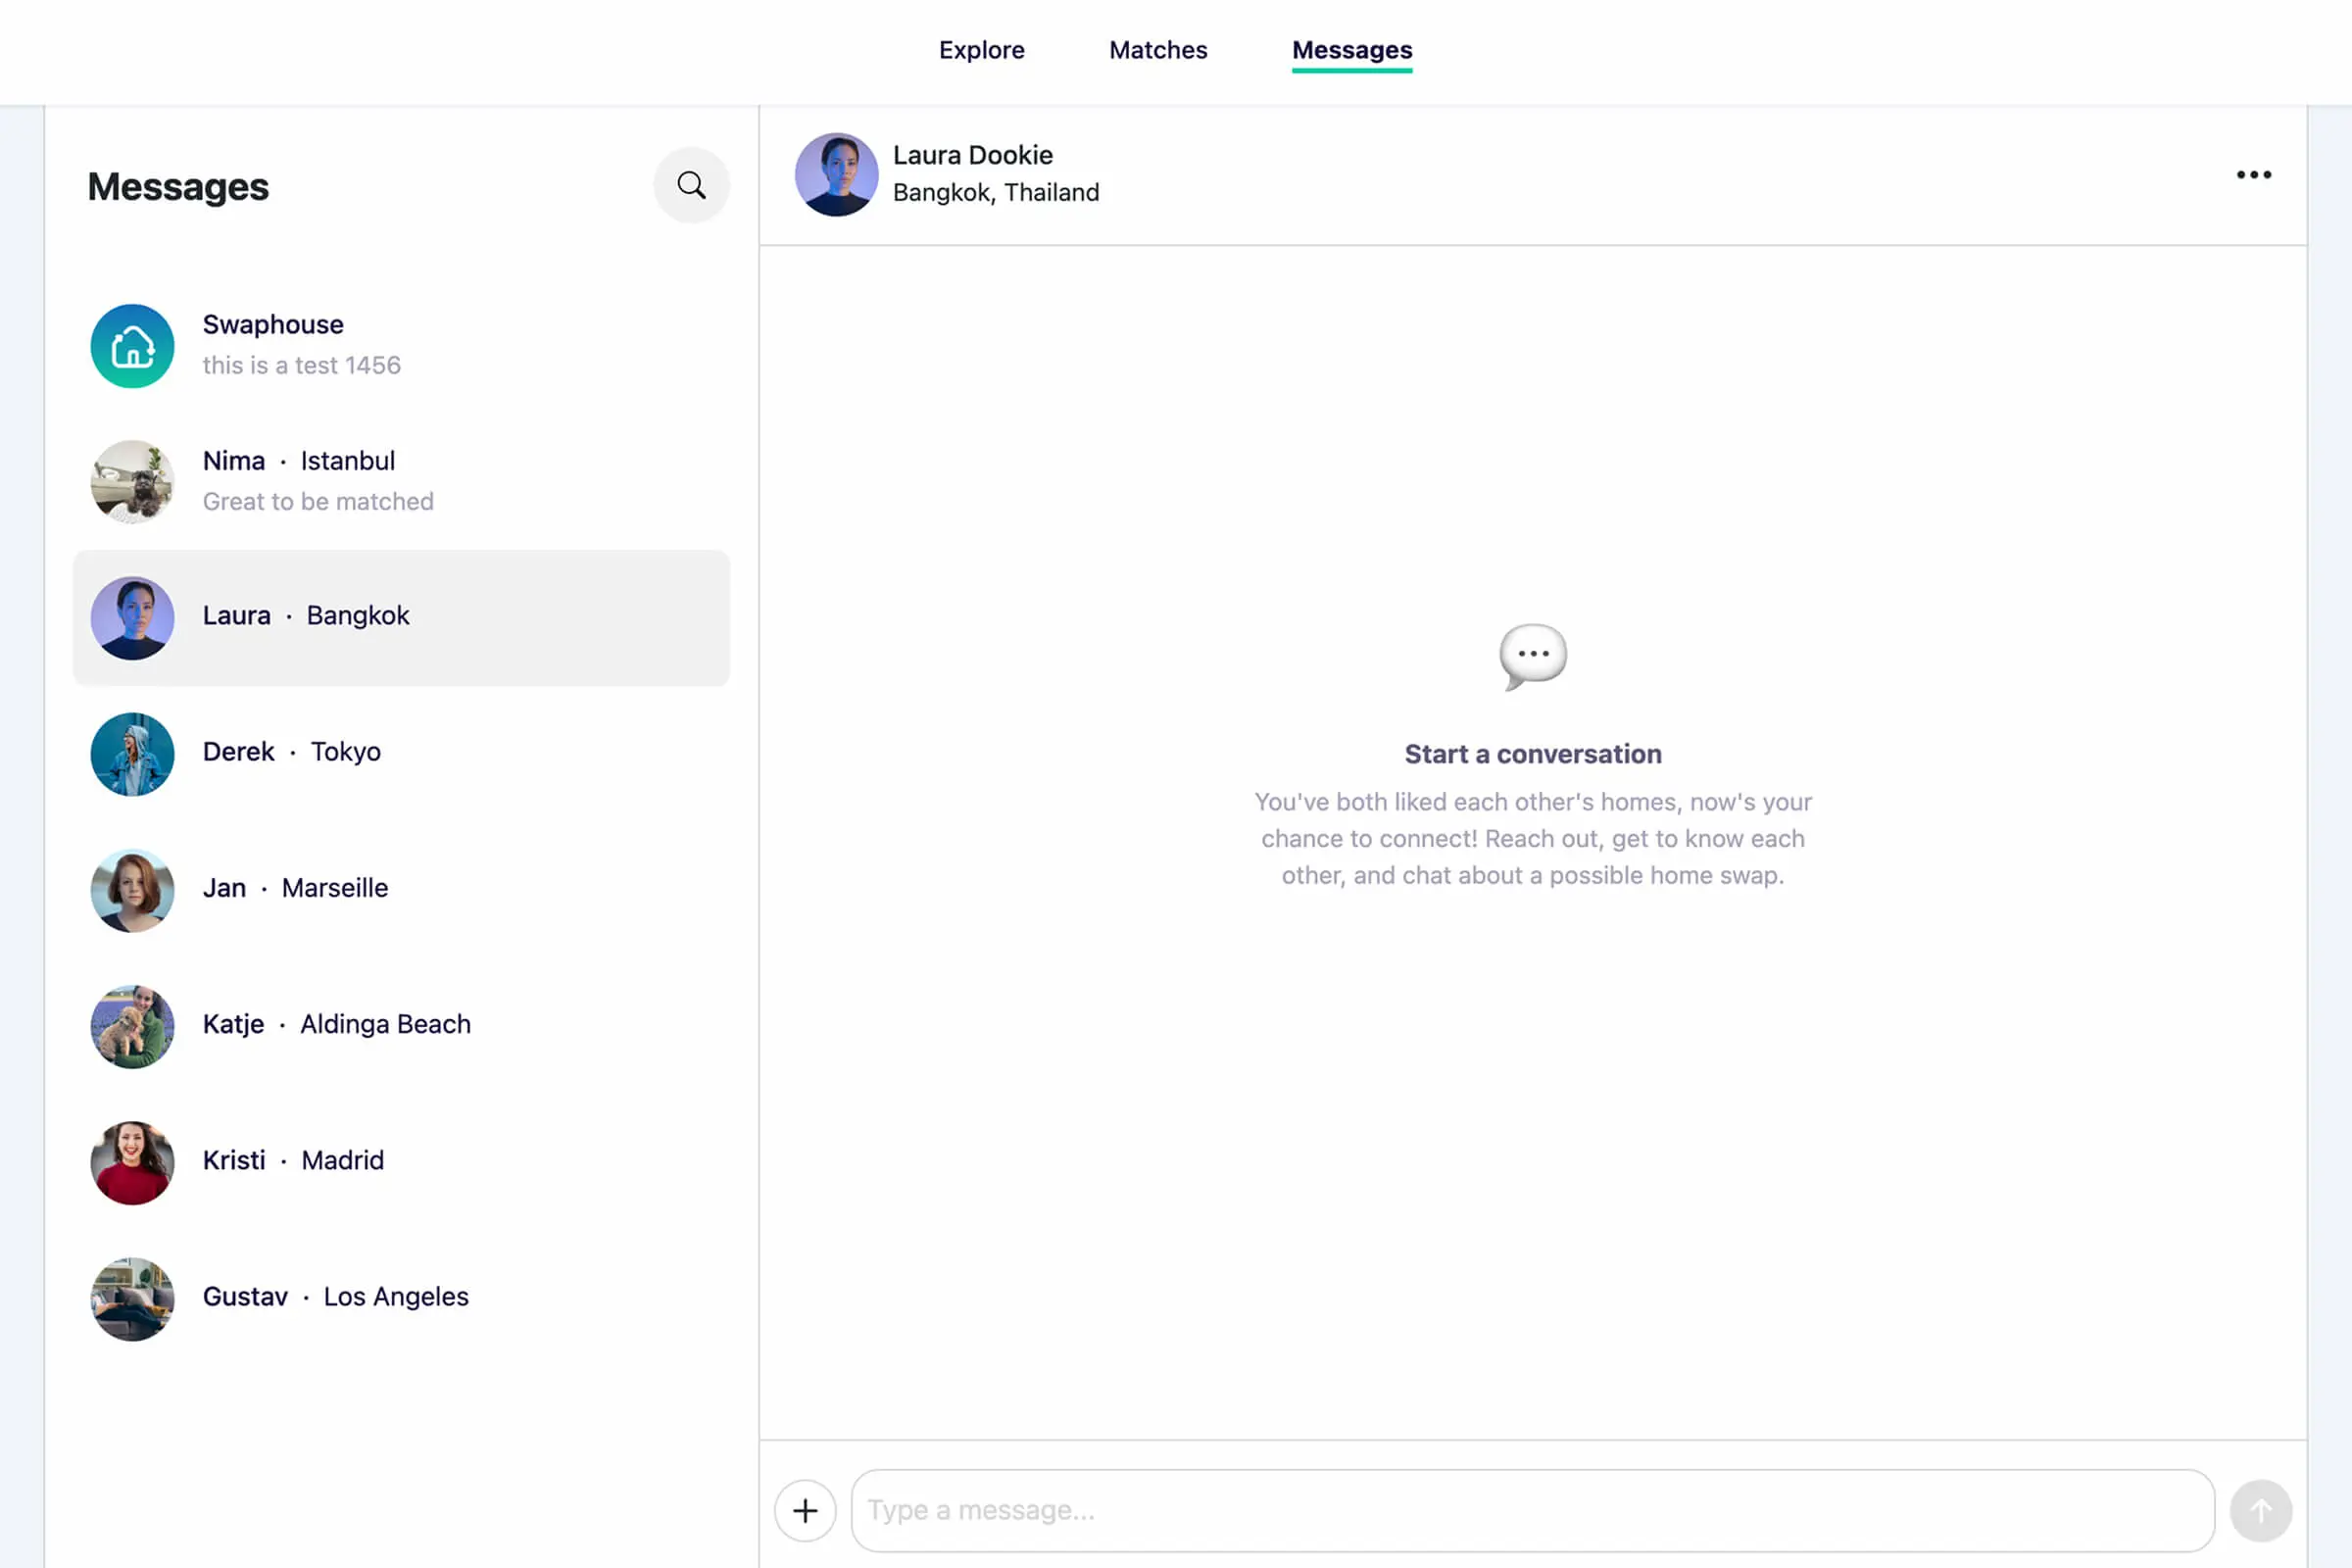Select the Messages tab
2352x1568 pixels.
click(1351, 50)
